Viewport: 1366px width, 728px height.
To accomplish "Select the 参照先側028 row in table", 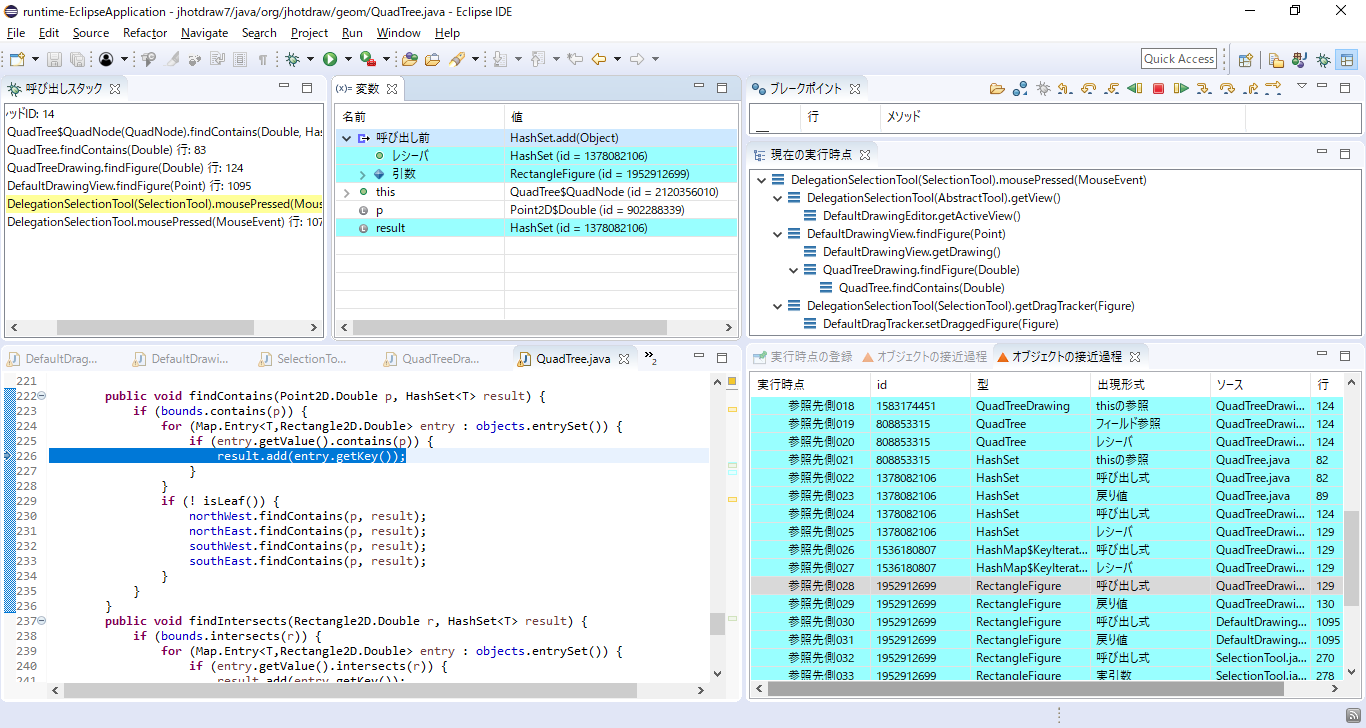I will tap(1046, 586).
